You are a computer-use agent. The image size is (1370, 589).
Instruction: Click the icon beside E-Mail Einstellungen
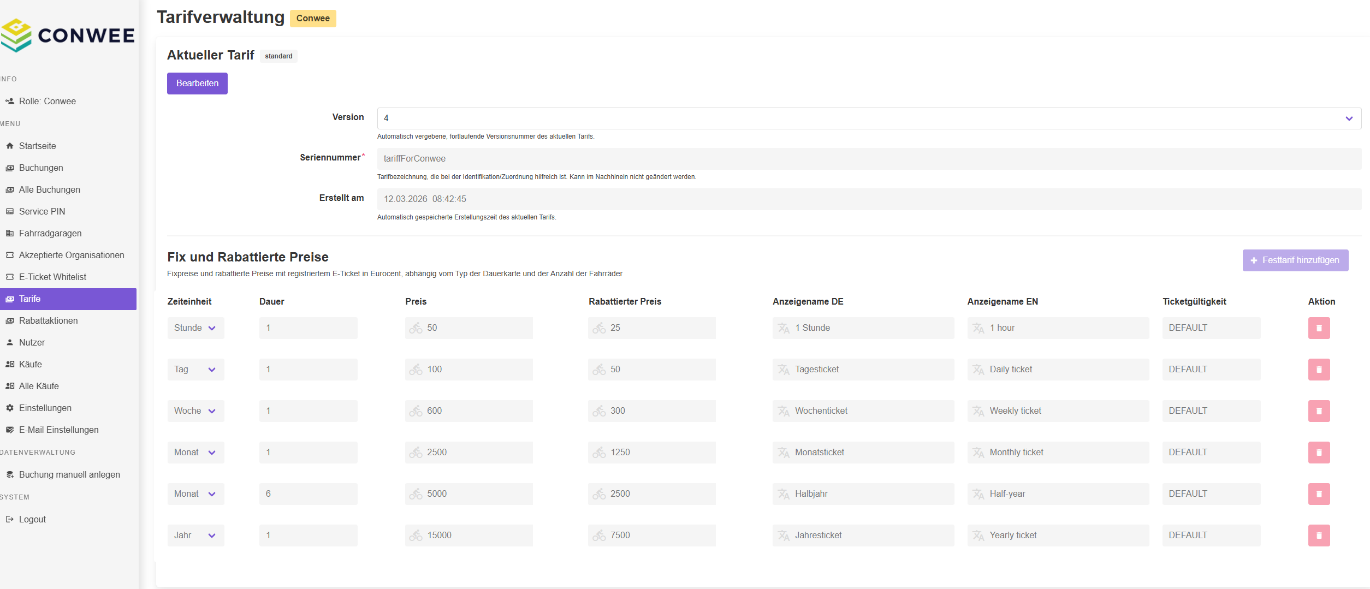(10, 430)
